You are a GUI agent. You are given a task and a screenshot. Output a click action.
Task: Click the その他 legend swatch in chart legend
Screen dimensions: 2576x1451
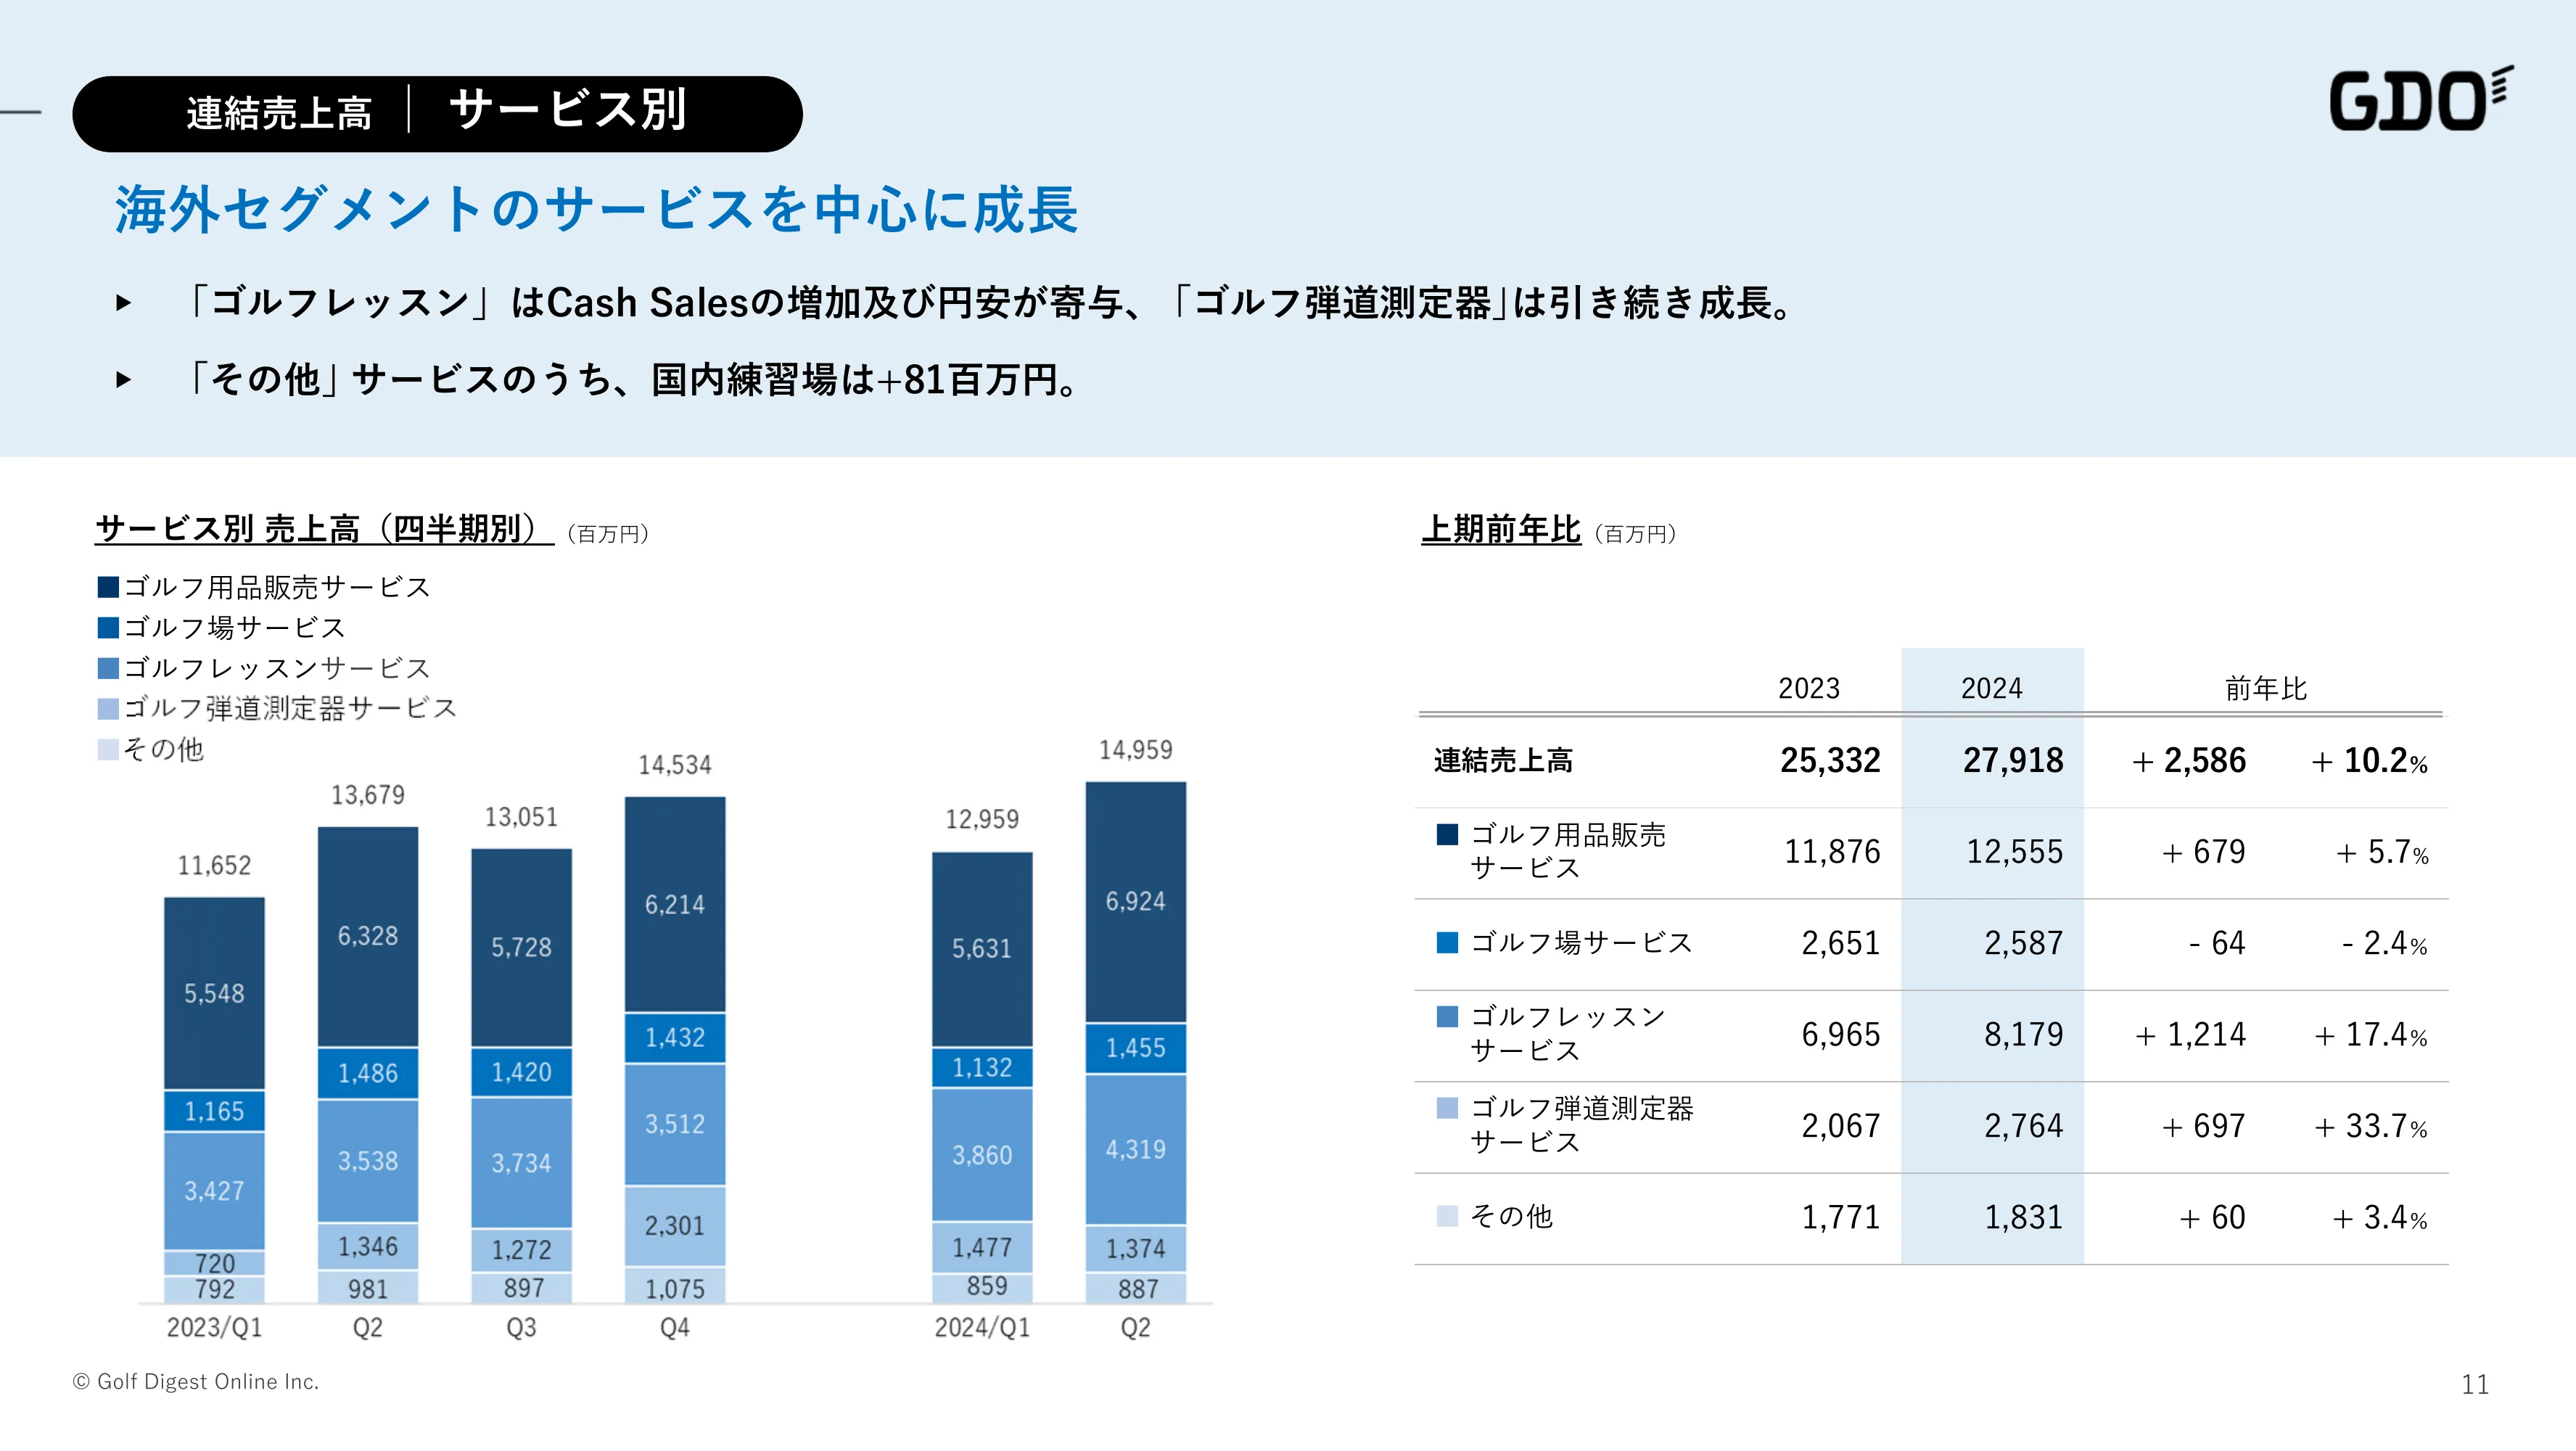[108, 749]
